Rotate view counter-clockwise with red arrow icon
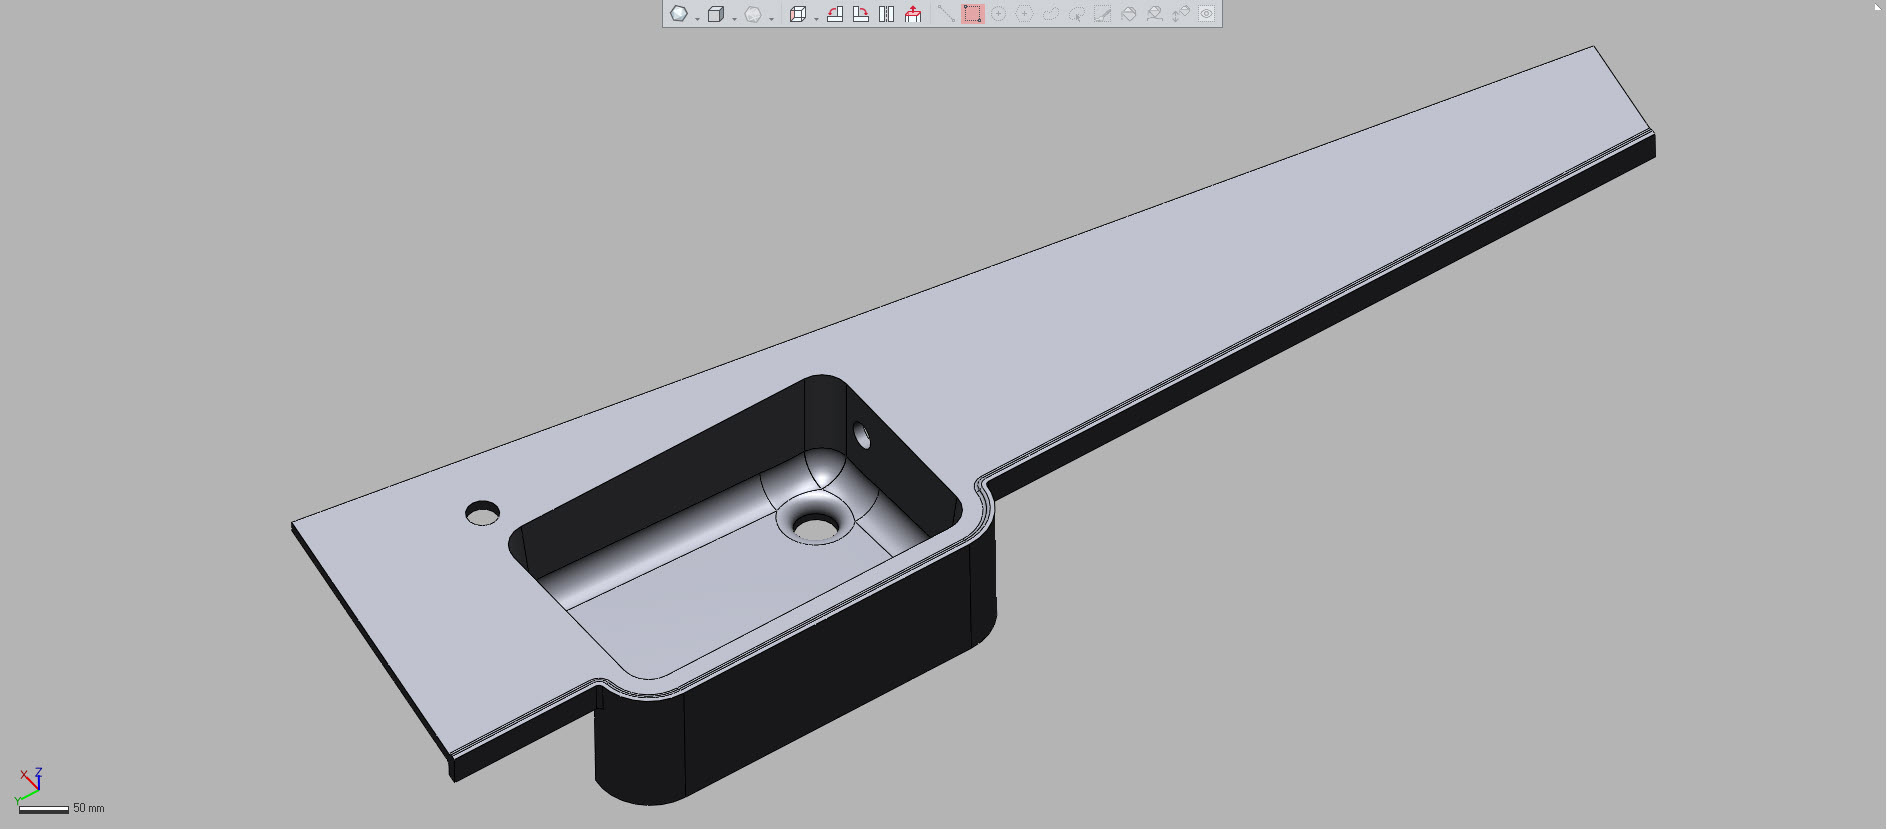This screenshot has width=1887, height=830. pos(835,14)
